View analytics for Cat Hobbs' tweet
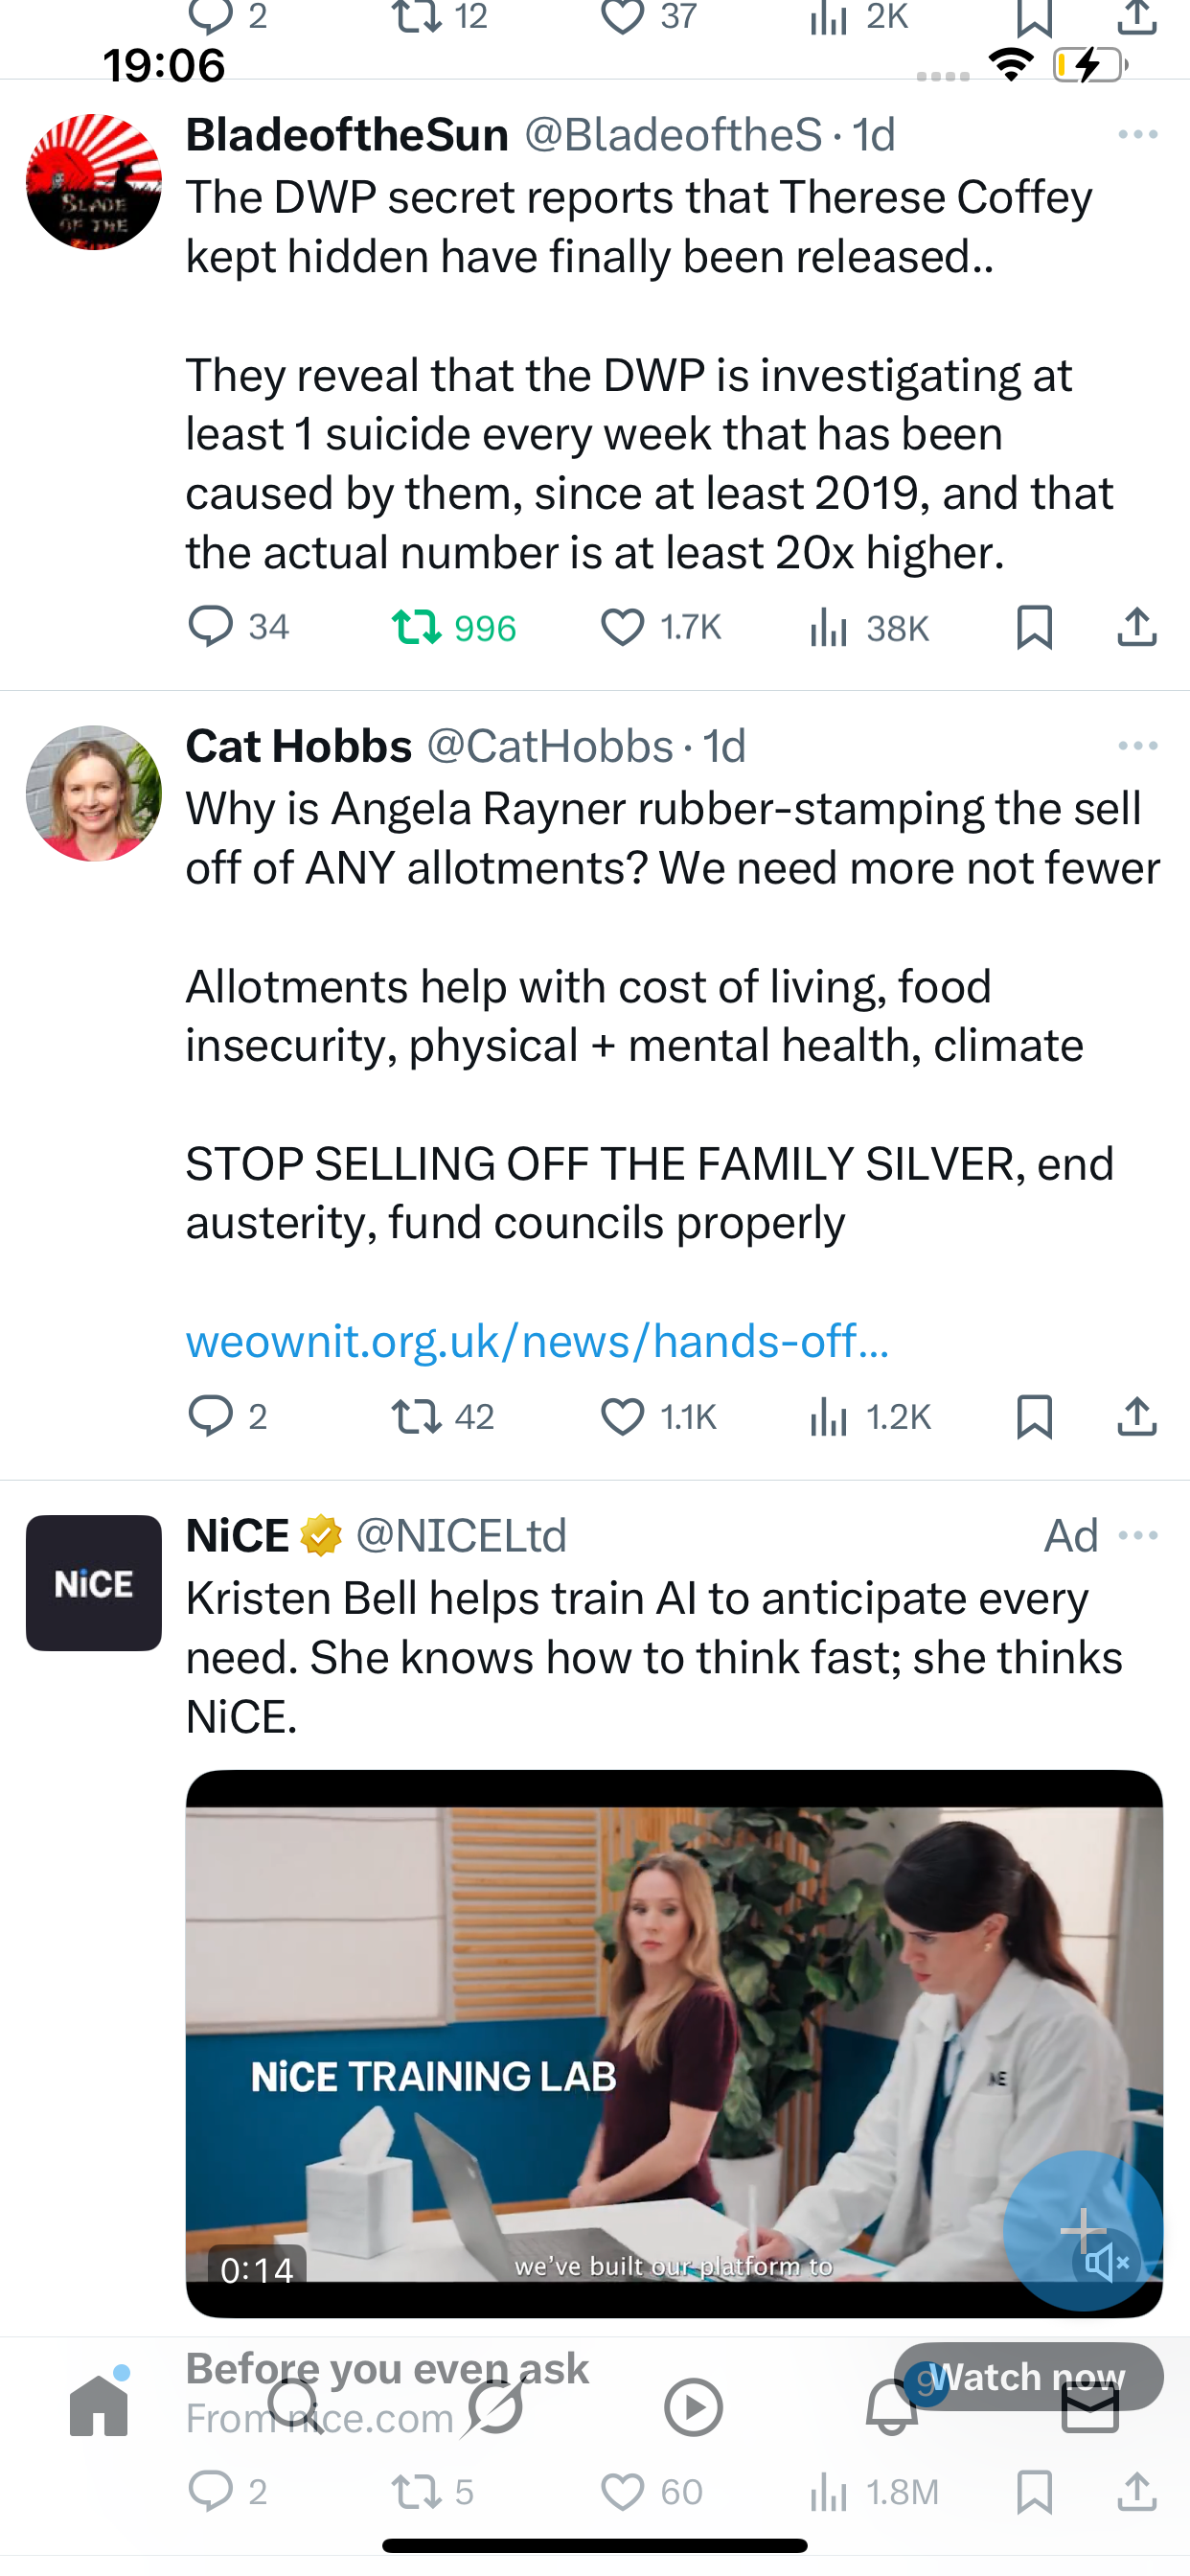 click(829, 1417)
